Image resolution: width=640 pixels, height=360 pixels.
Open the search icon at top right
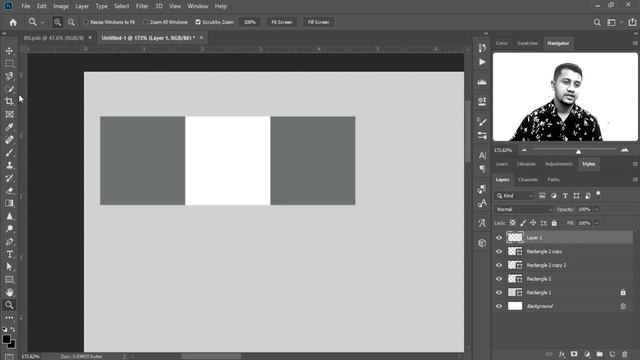point(597,22)
